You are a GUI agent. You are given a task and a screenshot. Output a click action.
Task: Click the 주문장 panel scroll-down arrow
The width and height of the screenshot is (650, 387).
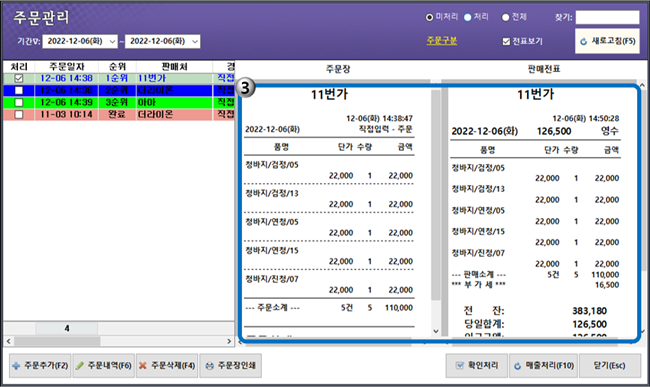[x=436, y=331]
